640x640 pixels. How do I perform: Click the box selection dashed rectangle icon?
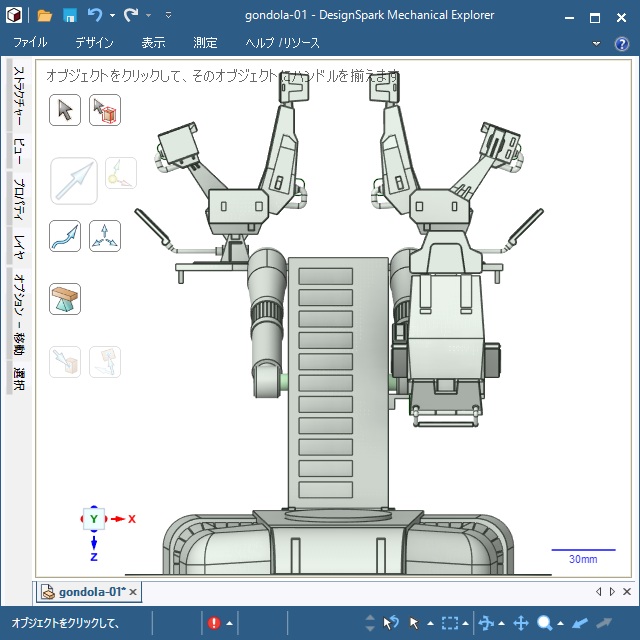(x=449, y=623)
